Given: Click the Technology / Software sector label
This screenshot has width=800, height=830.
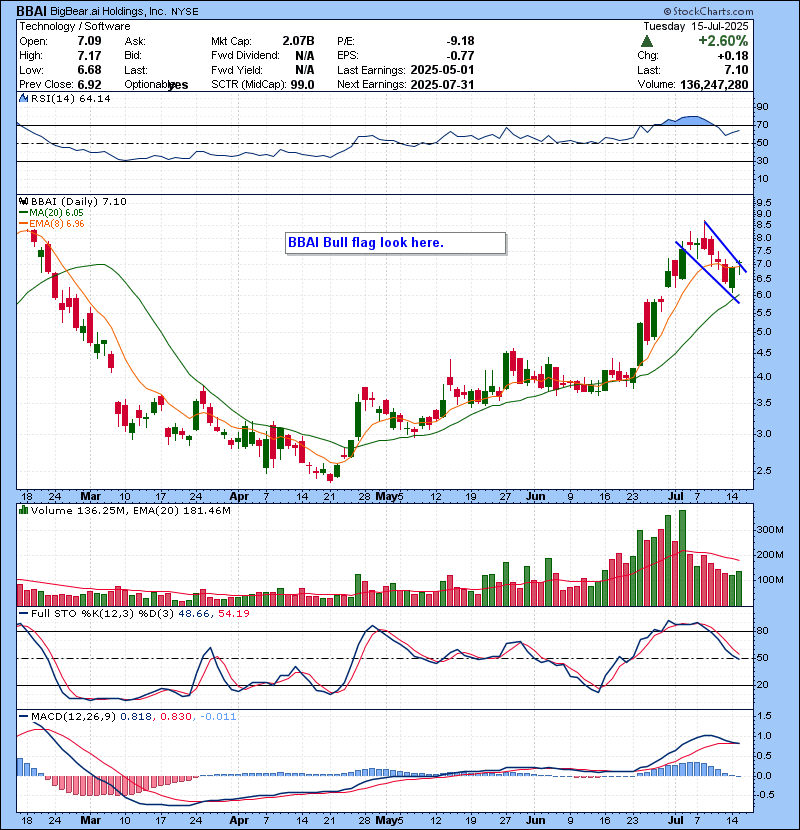Looking at the screenshot, I should (75, 26).
